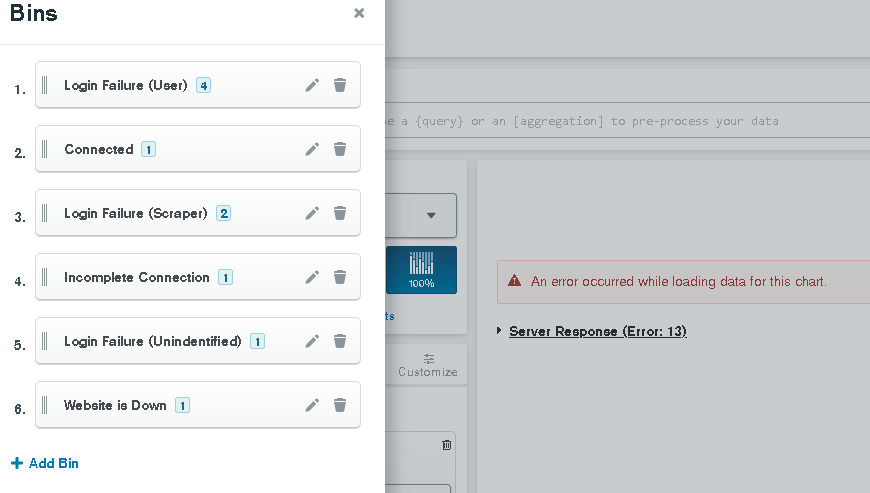Close the Bins panel
The image size is (870, 493).
[359, 13]
